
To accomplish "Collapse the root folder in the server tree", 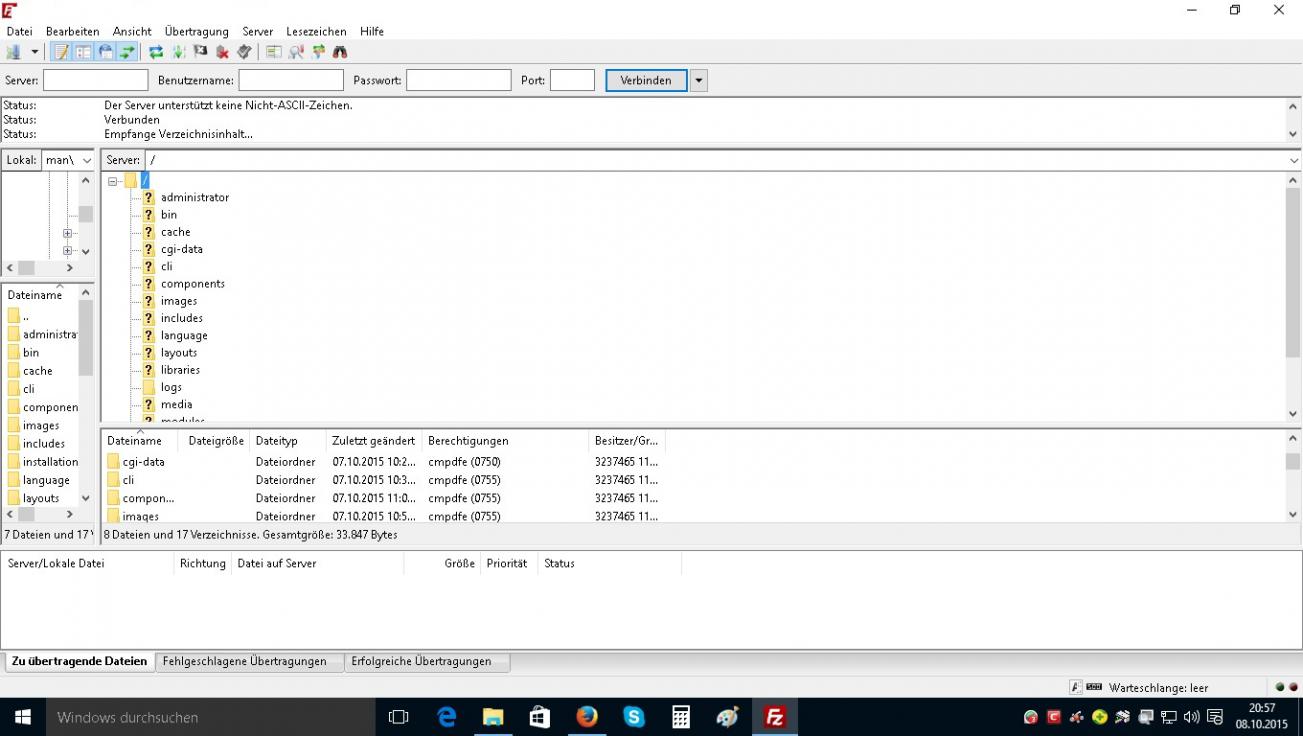I will (x=114, y=181).
